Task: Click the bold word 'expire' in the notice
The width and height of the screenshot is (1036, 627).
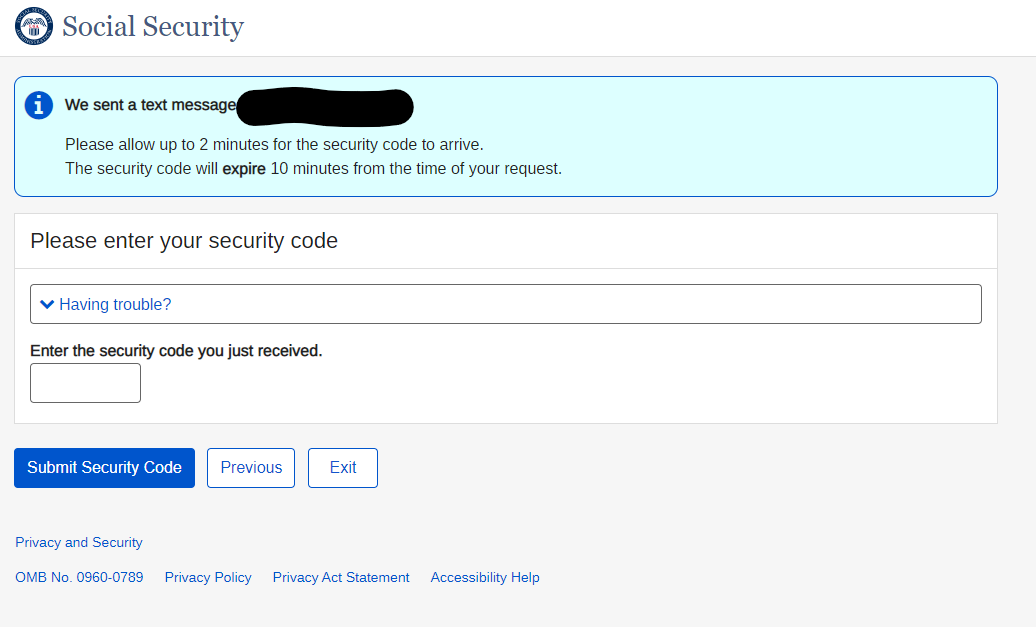Action: pyautogui.click(x=244, y=168)
